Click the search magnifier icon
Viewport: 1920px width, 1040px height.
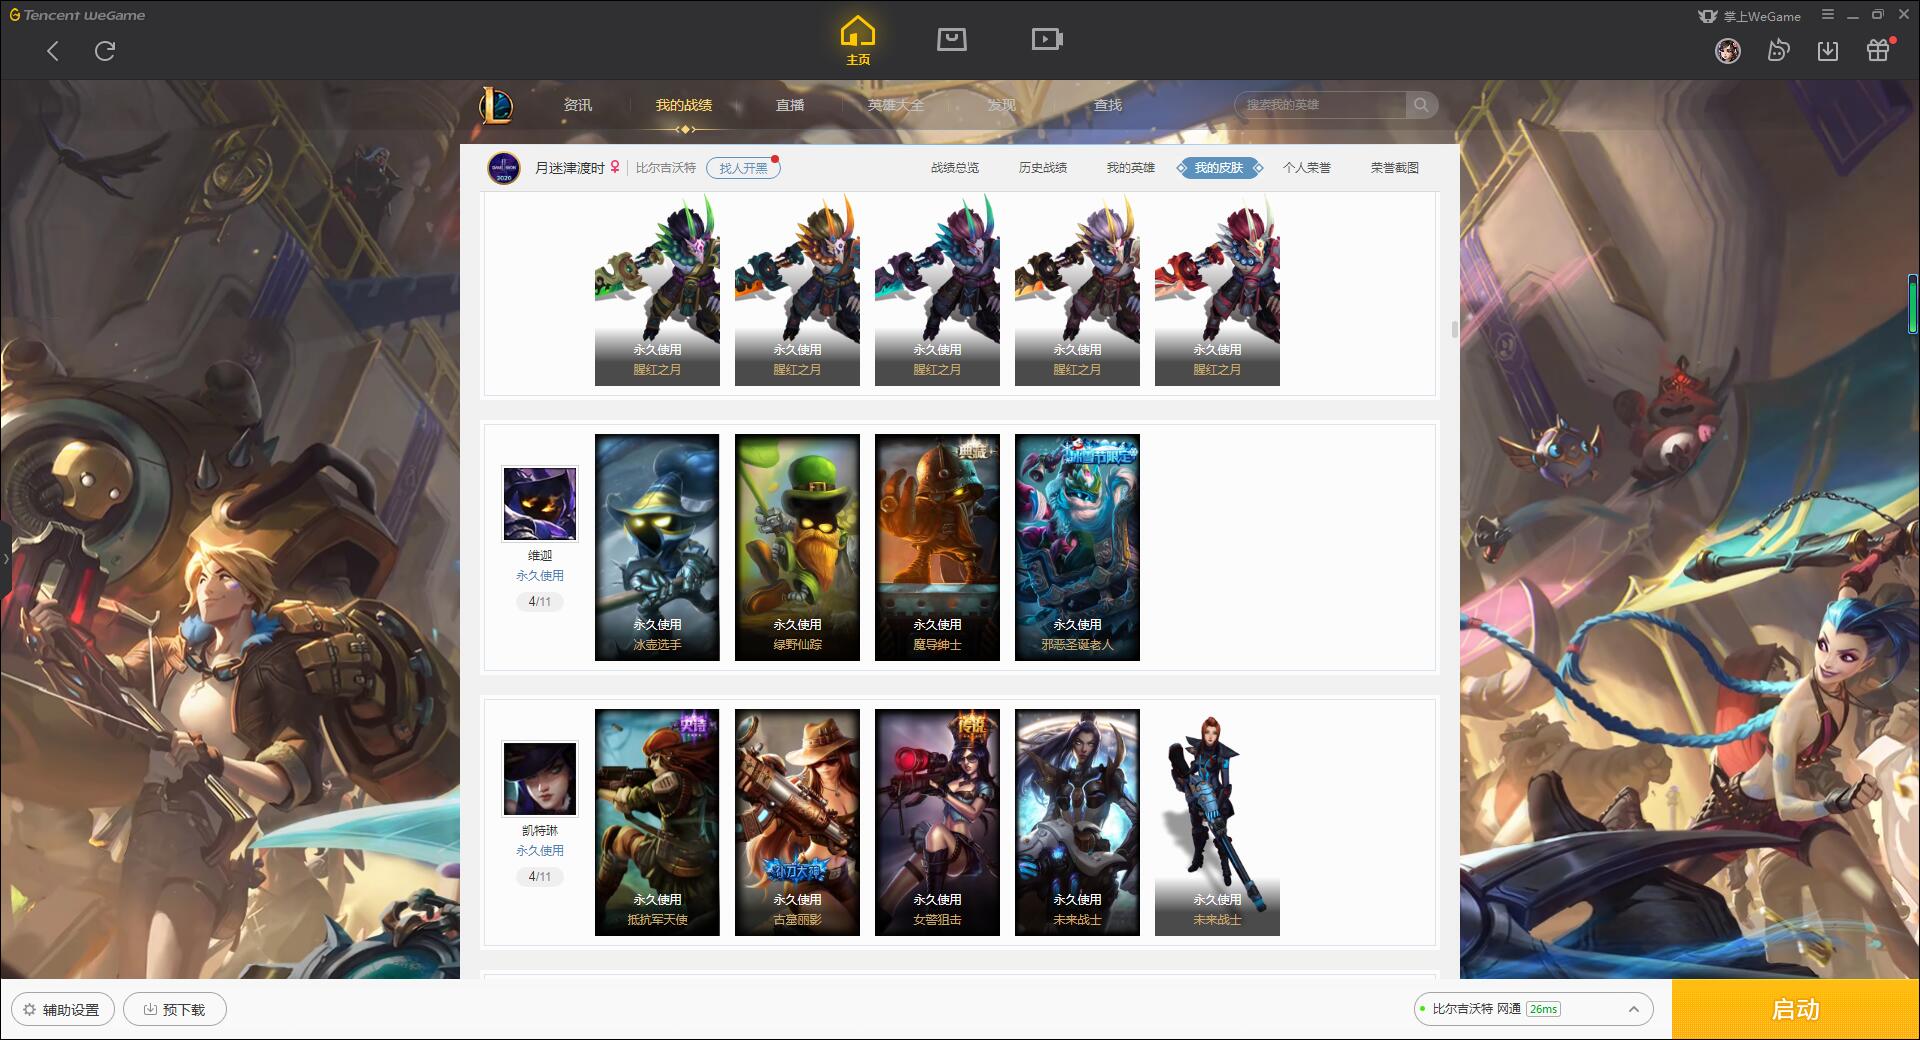coord(1421,105)
